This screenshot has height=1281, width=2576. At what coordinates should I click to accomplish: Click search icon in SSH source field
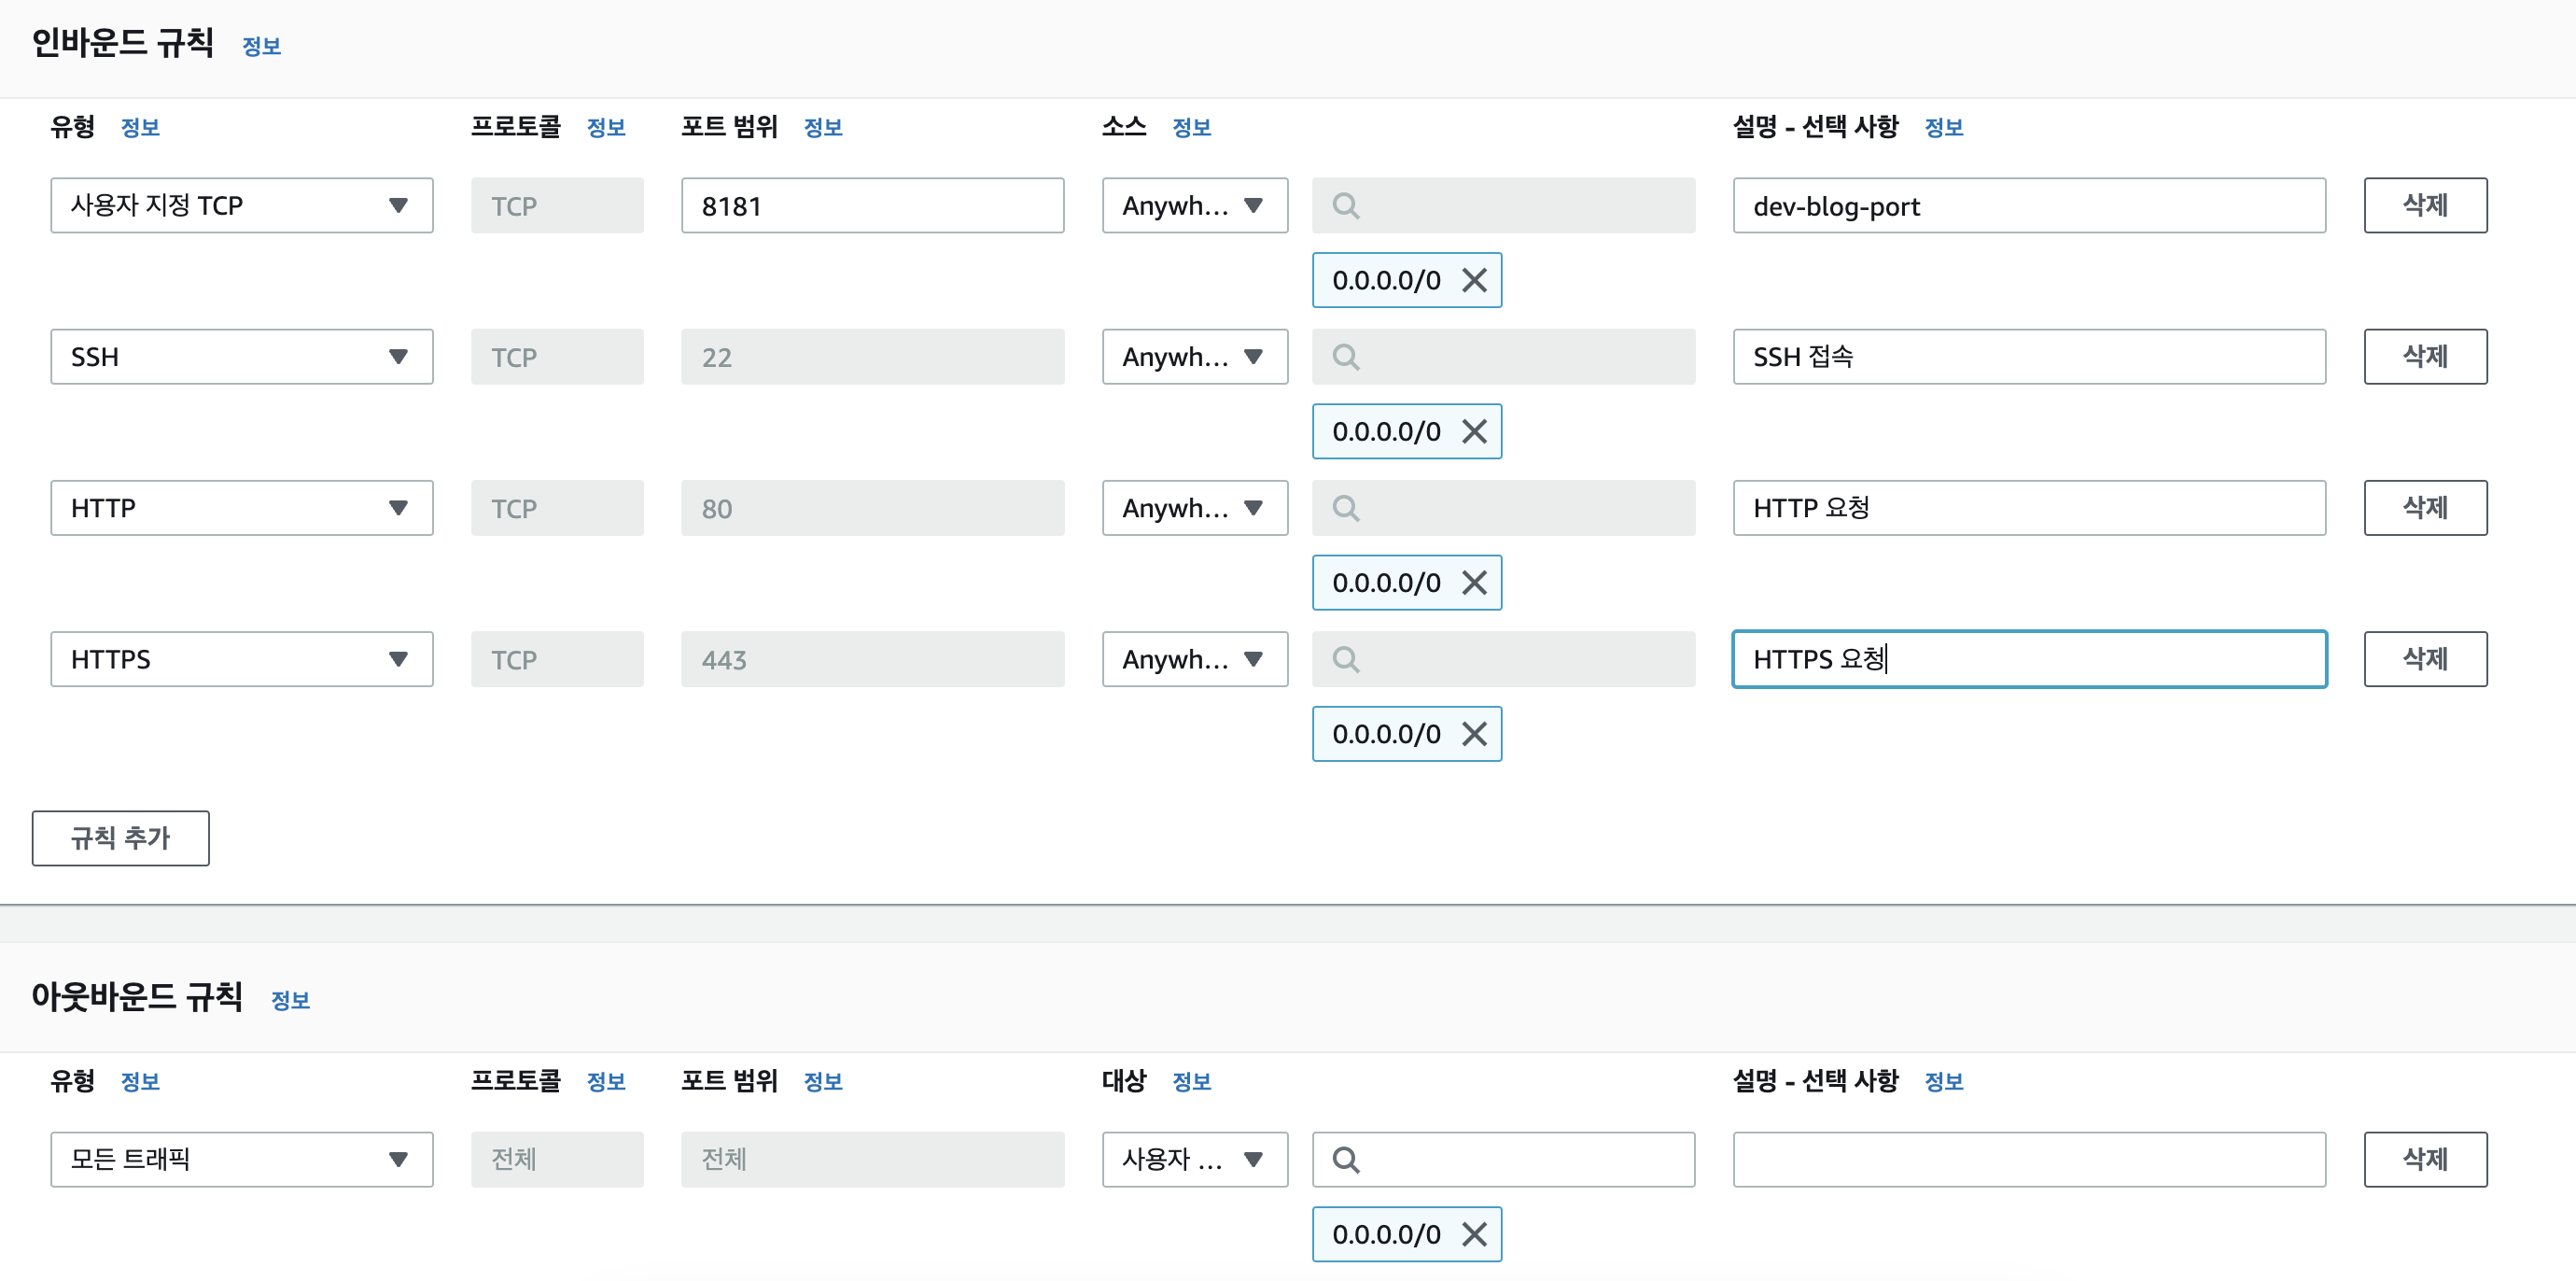[1346, 357]
